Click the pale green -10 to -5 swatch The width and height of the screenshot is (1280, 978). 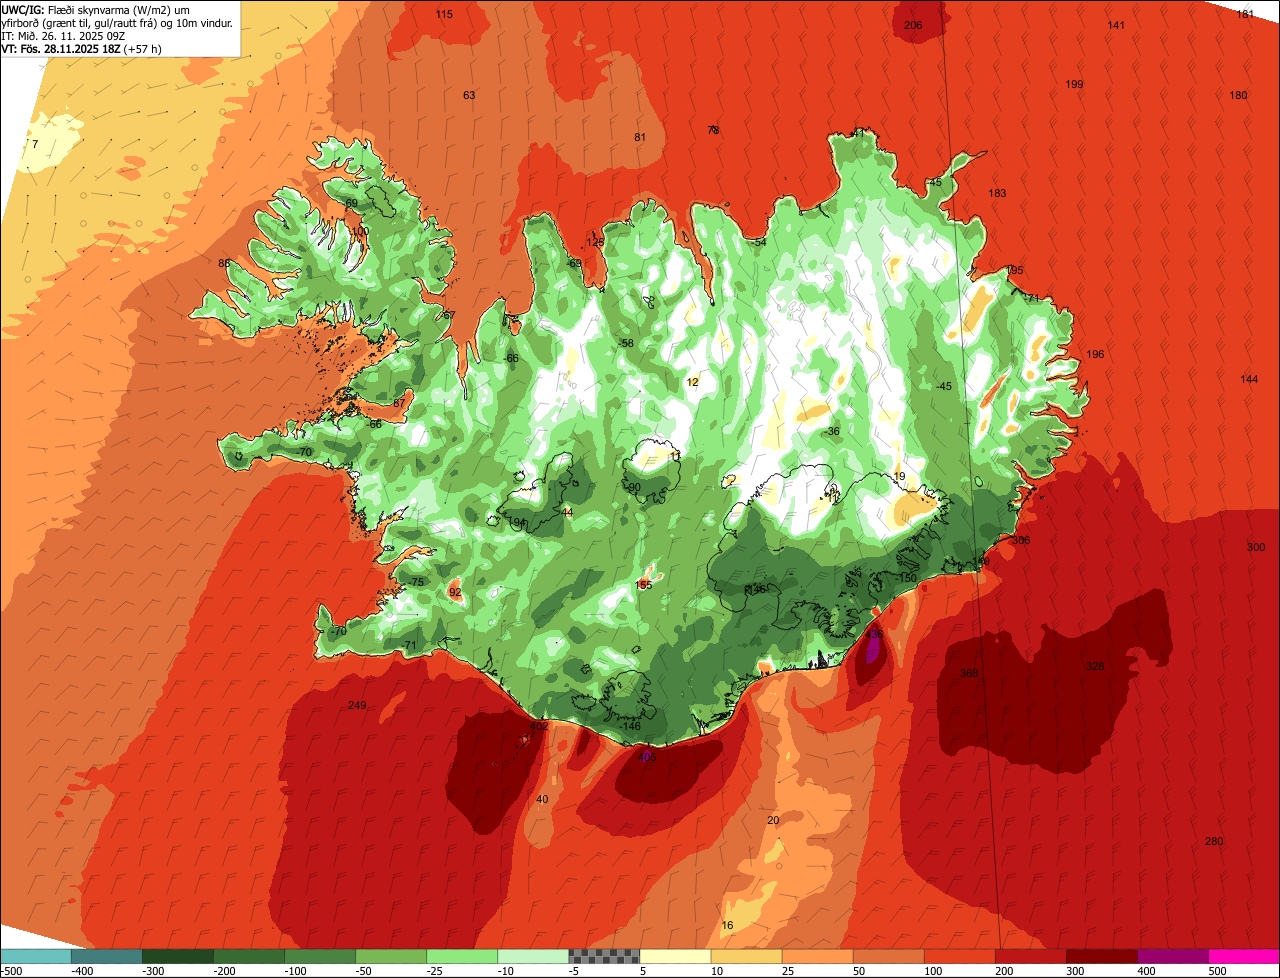coord(532,956)
